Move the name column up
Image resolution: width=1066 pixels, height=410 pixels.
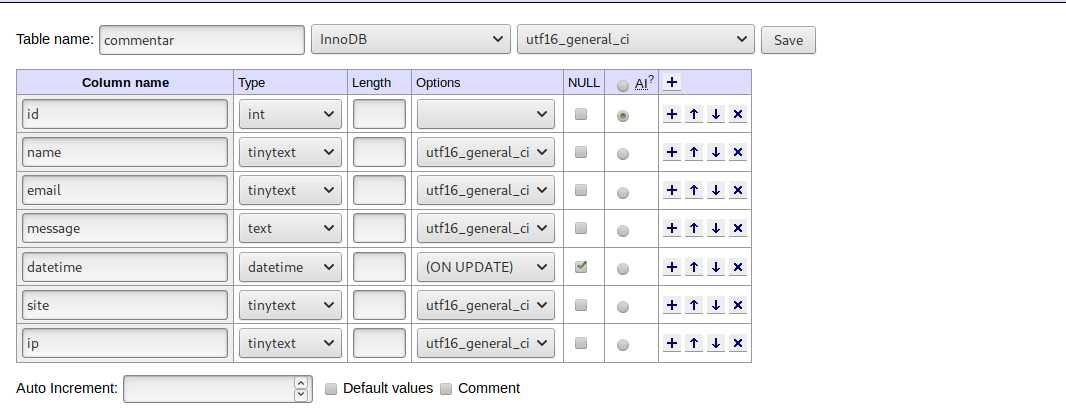pos(694,152)
